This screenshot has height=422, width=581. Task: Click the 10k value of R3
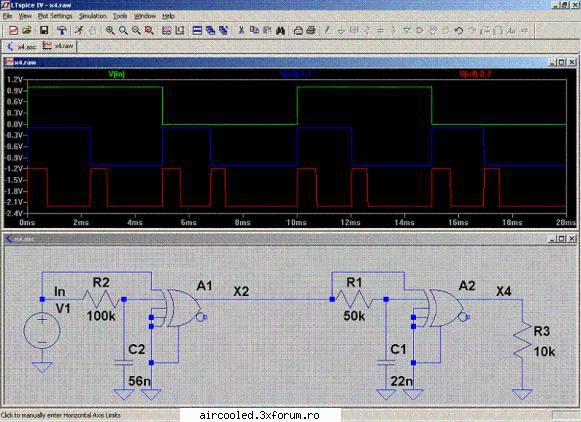point(544,351)
